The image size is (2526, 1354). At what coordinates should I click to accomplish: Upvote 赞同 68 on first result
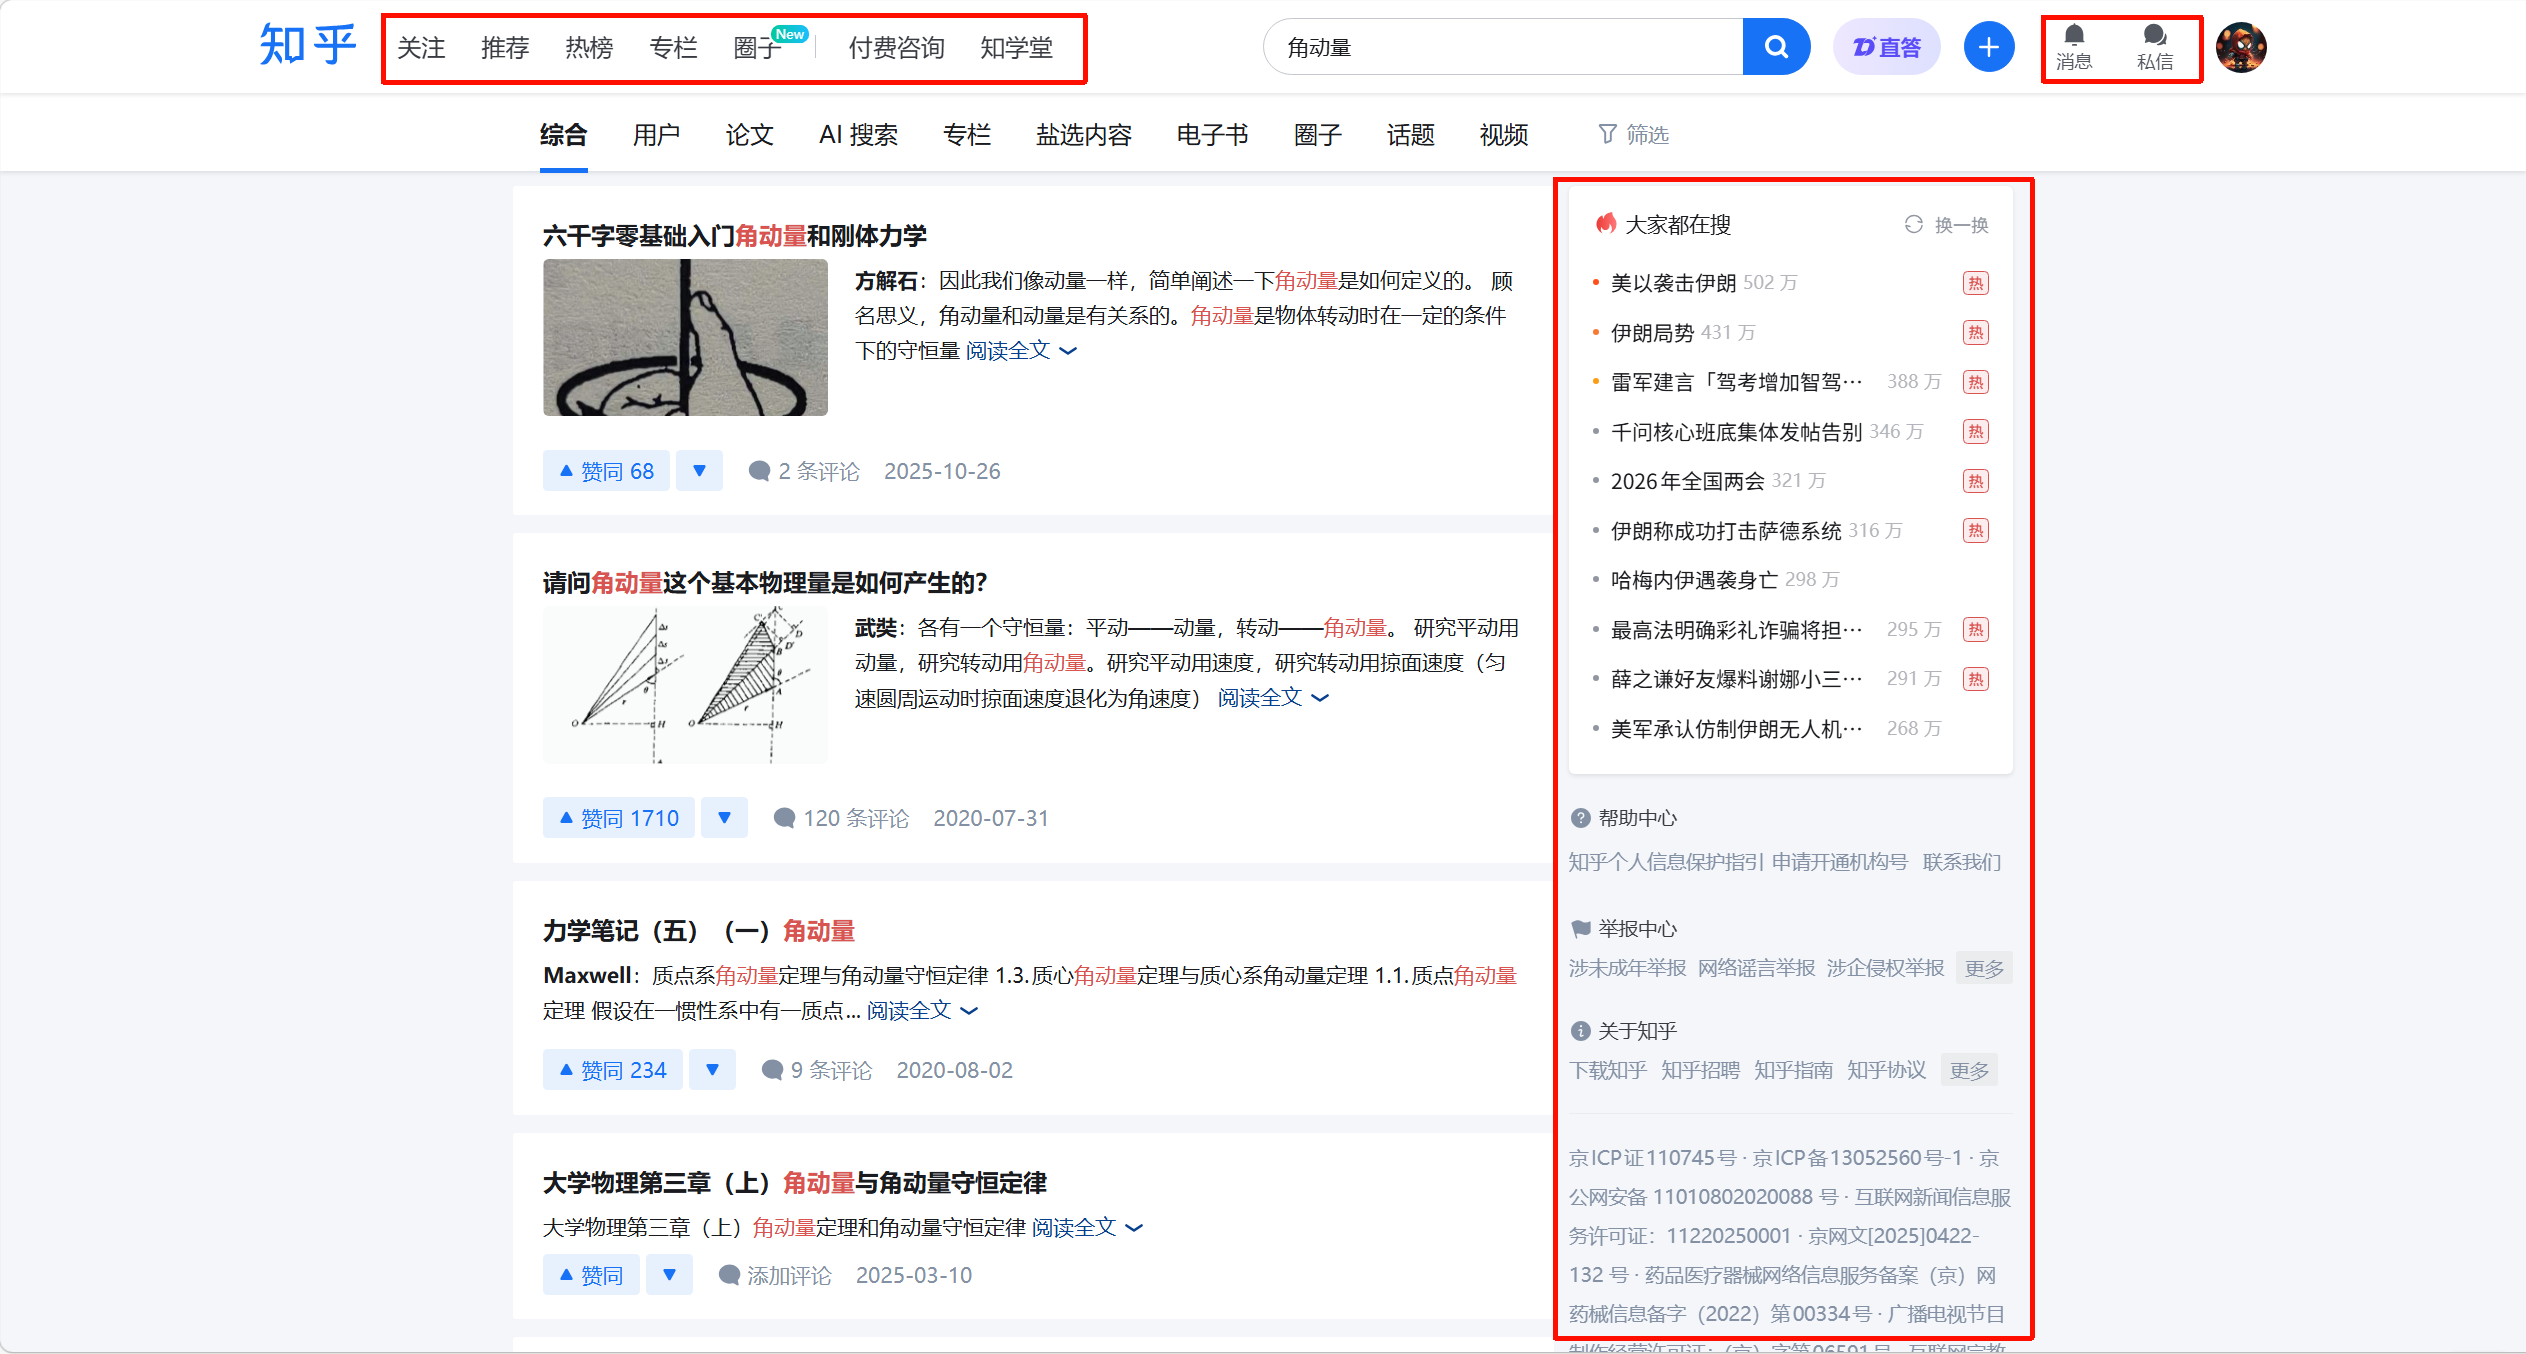[606, 471]
